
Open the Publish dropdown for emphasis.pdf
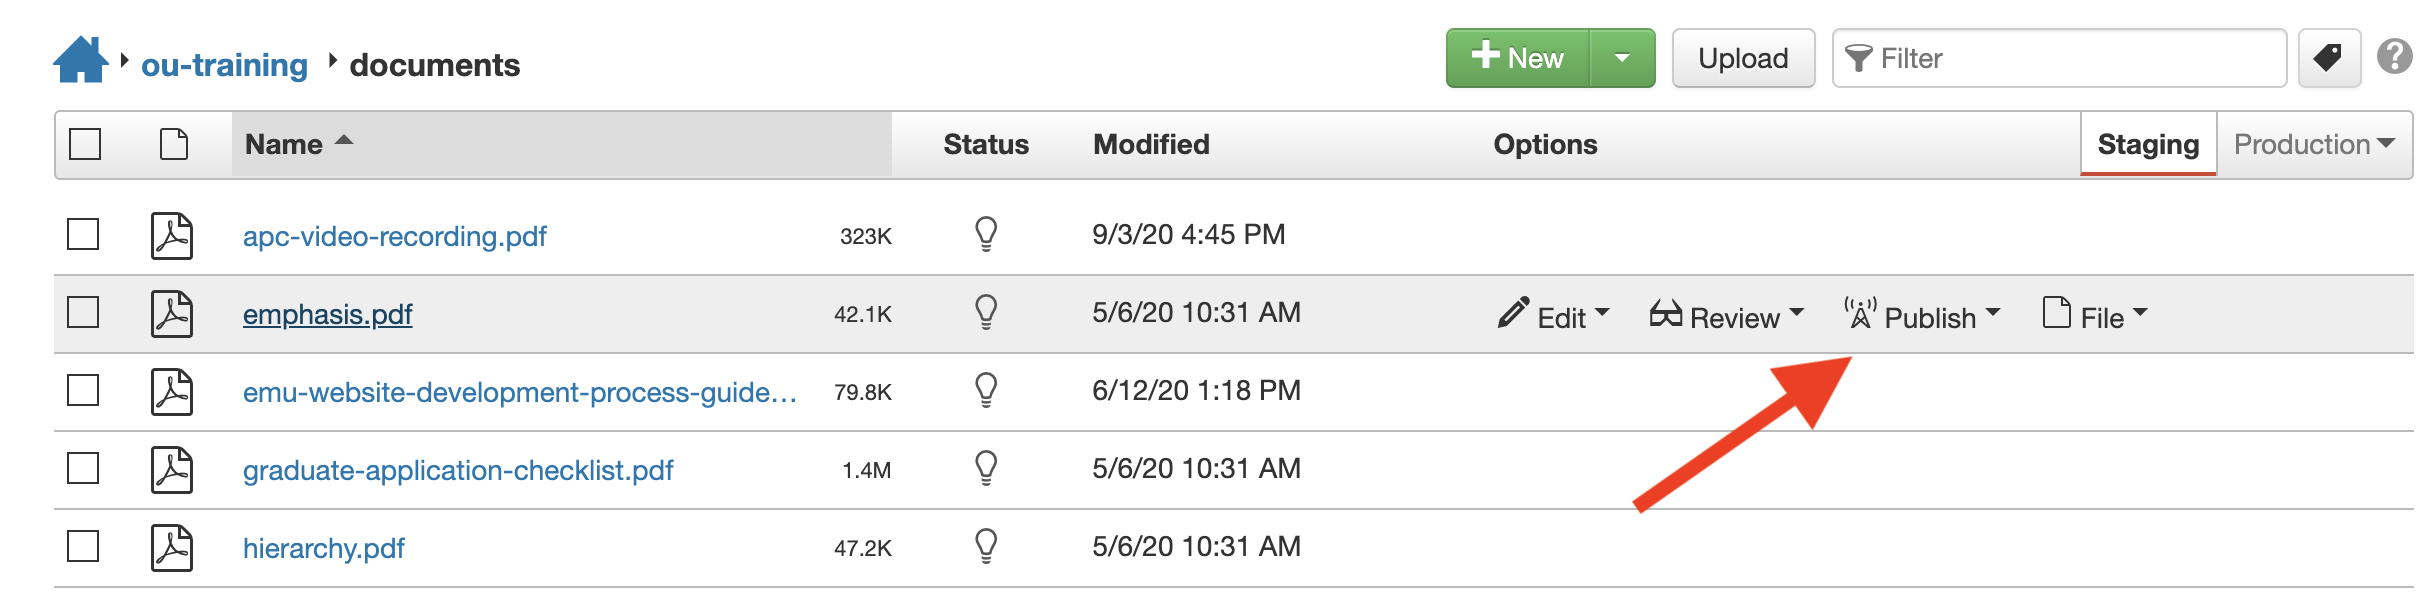pos(1922,316)
